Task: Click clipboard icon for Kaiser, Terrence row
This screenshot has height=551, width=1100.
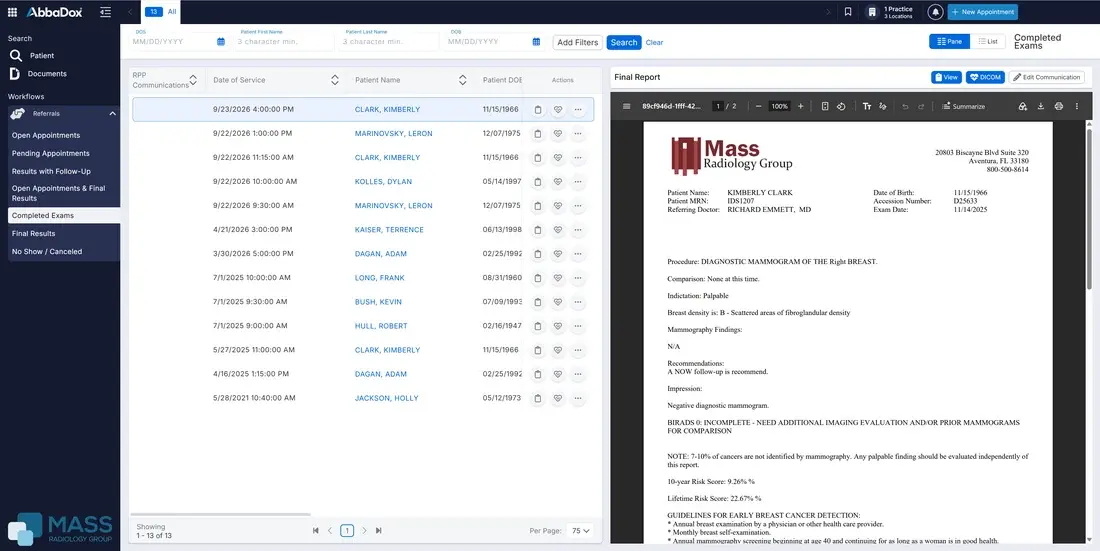Action: (538, 230)
